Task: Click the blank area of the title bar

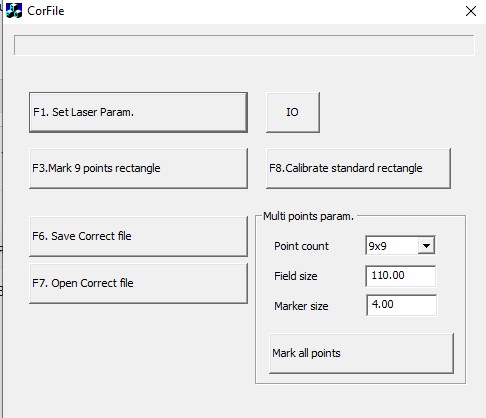Action: pos(260,11)
